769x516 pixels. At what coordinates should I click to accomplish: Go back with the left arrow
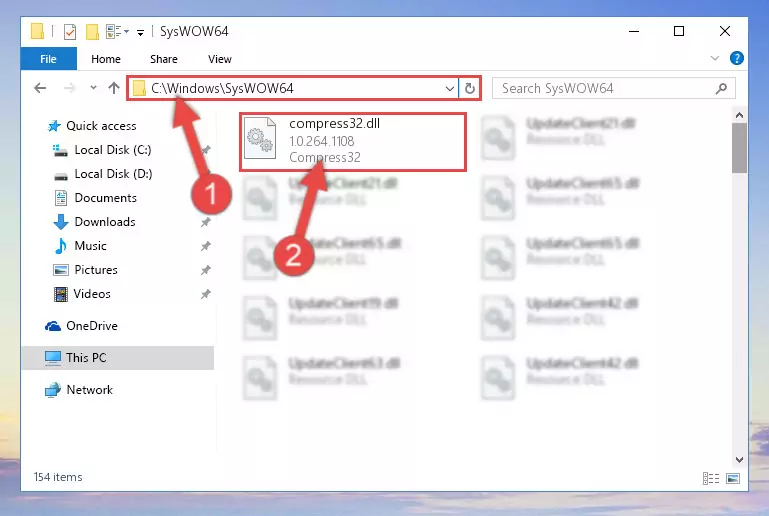coord(40,88)
